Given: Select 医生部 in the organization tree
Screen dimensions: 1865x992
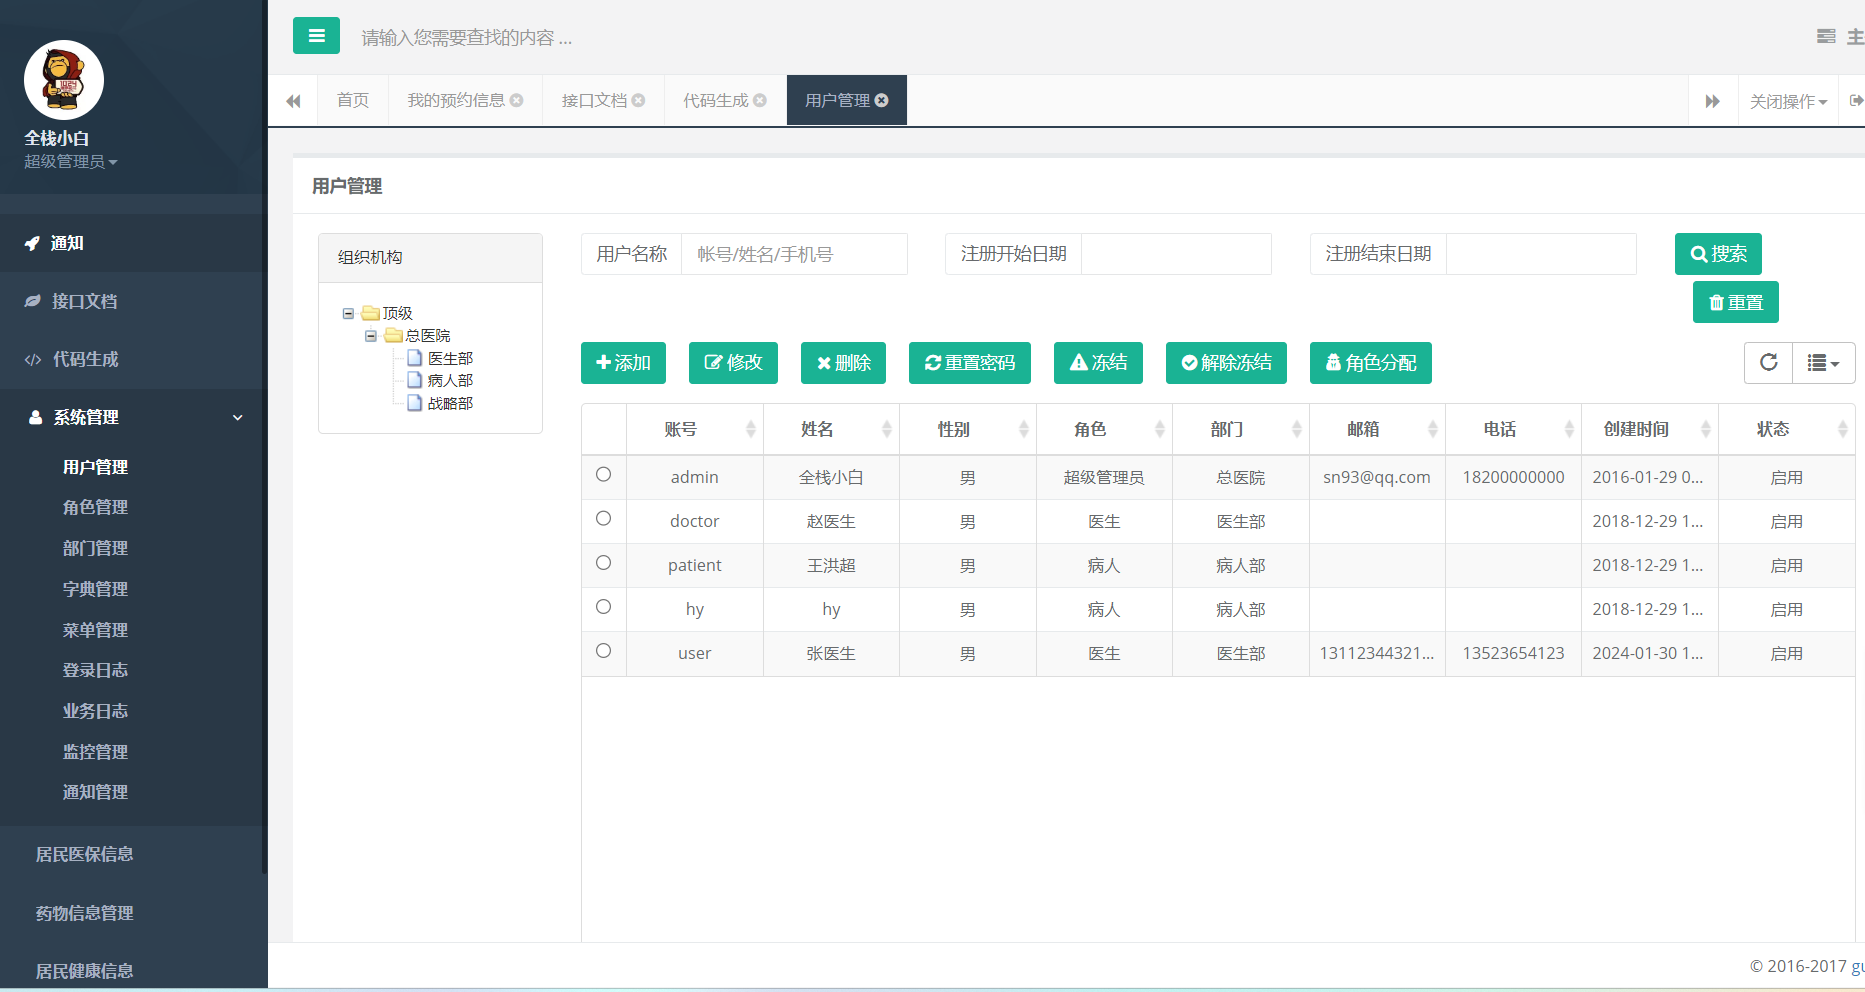Looking at the screenshot, I should 450,358.
